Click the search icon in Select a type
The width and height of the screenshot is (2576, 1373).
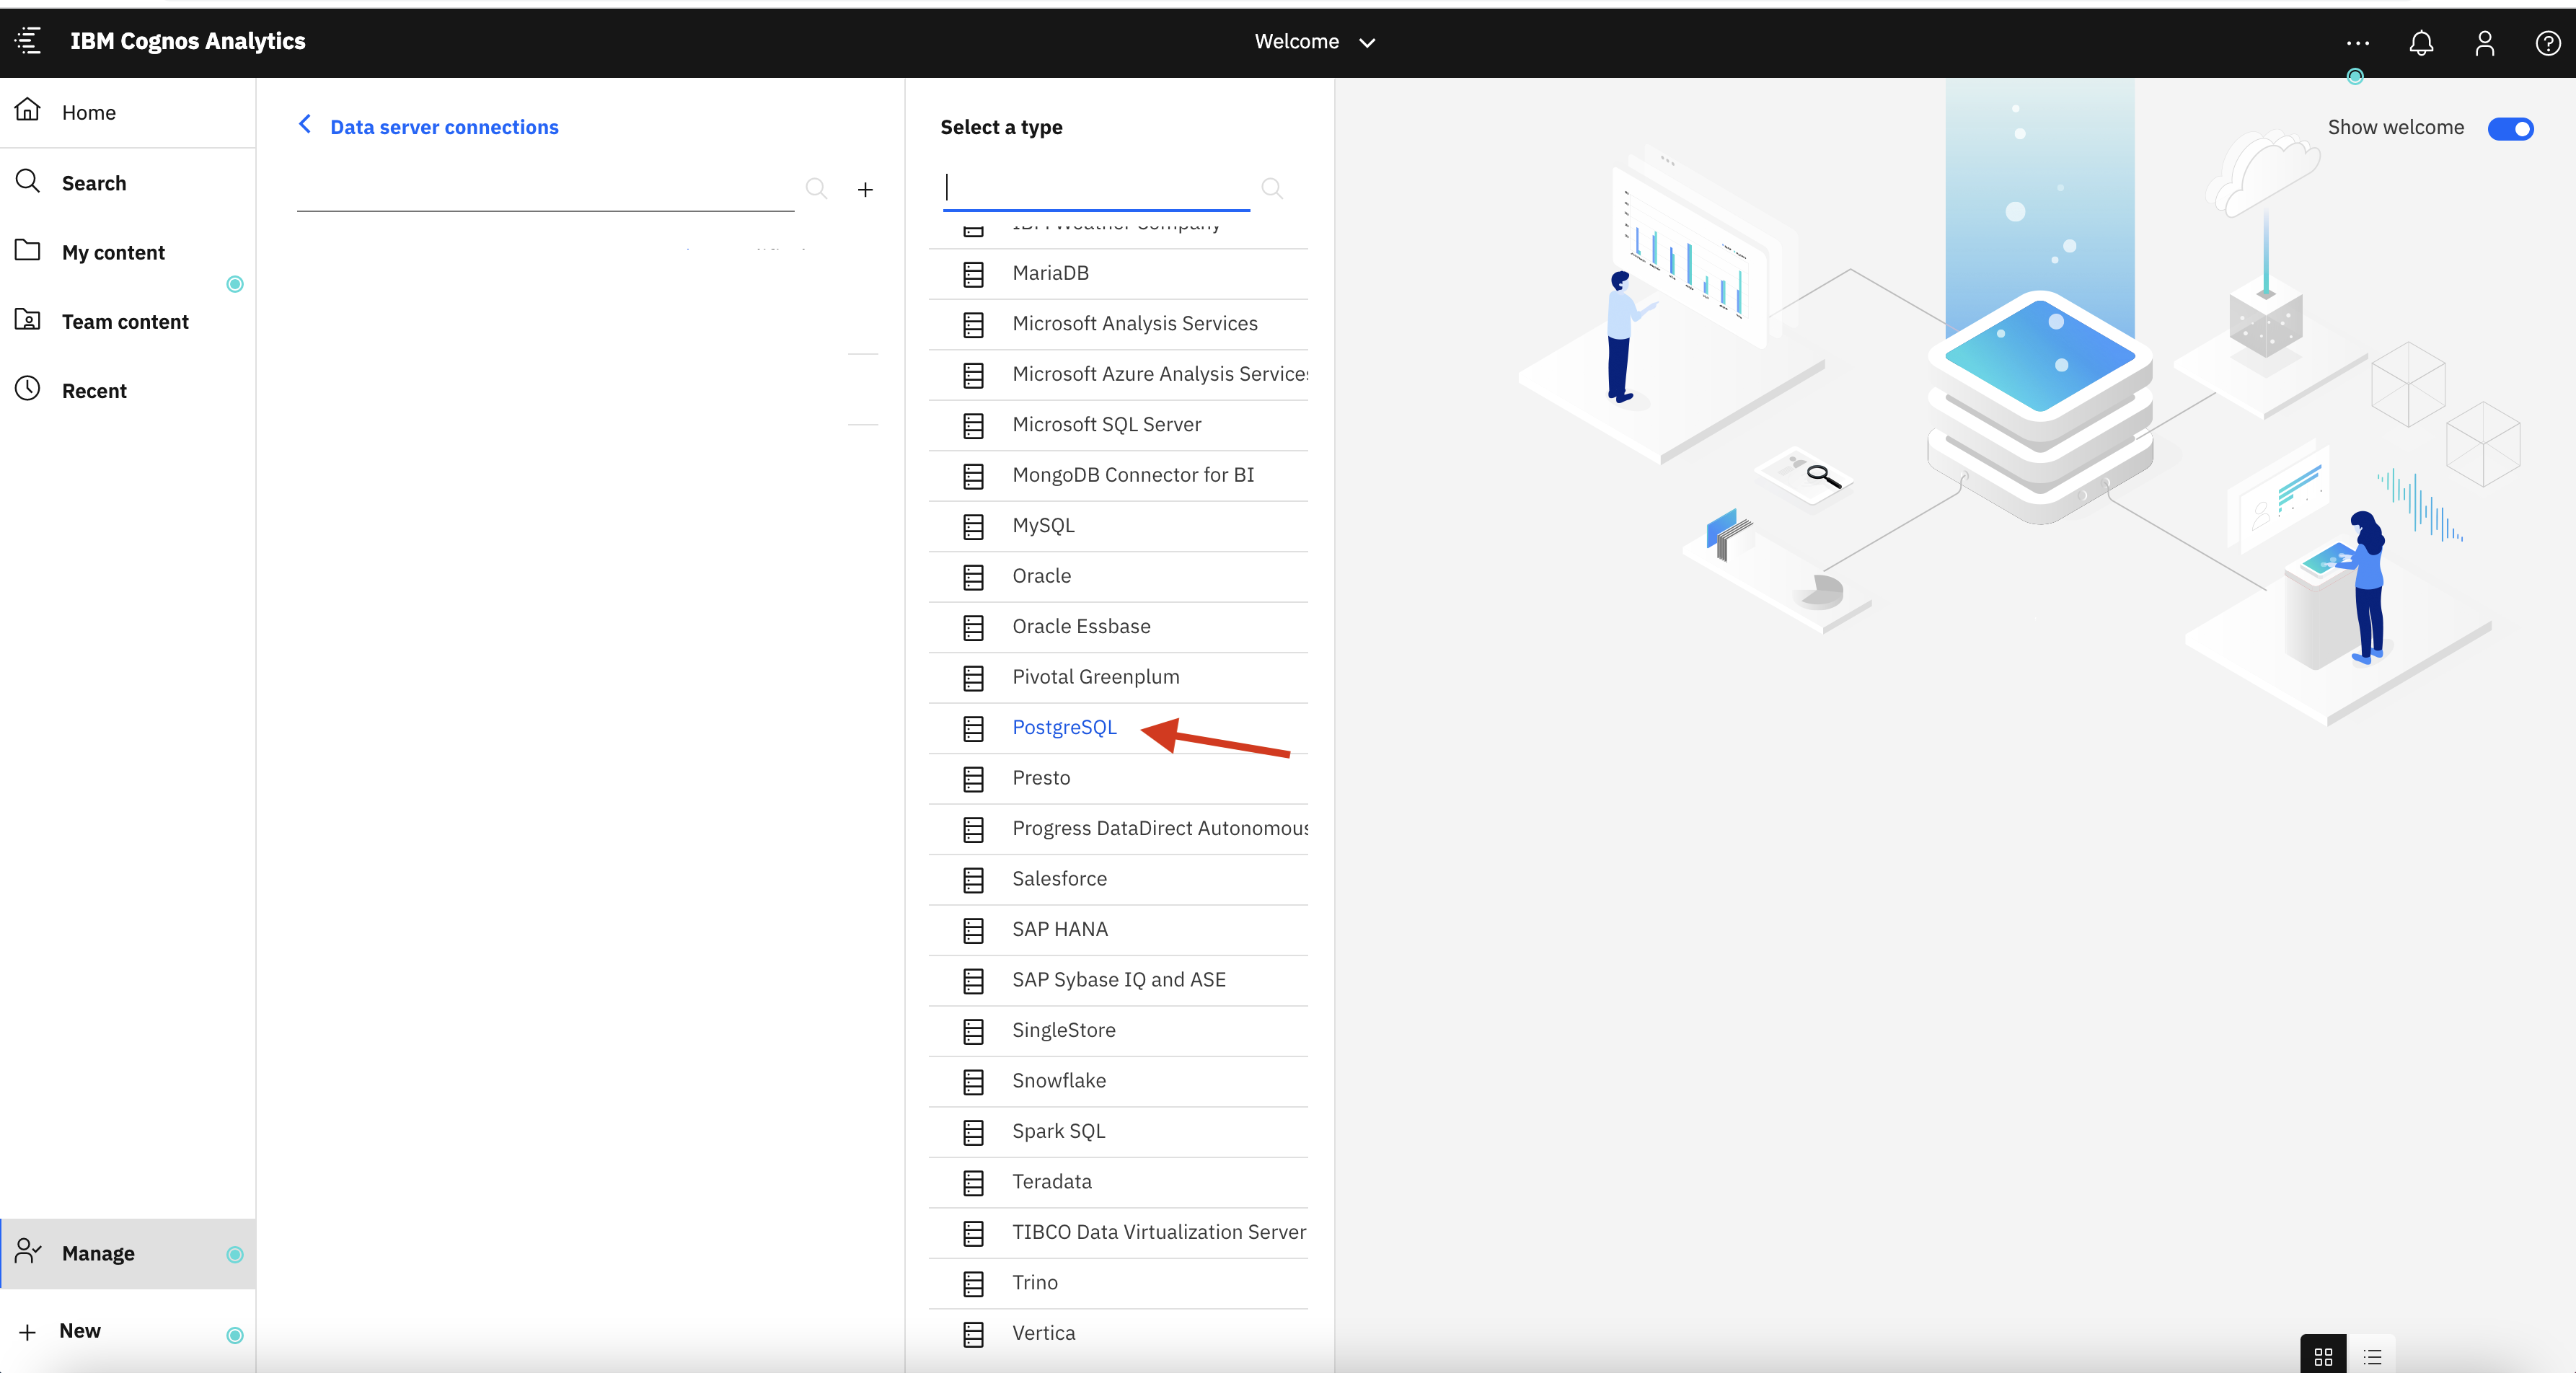pos(1271,188)
